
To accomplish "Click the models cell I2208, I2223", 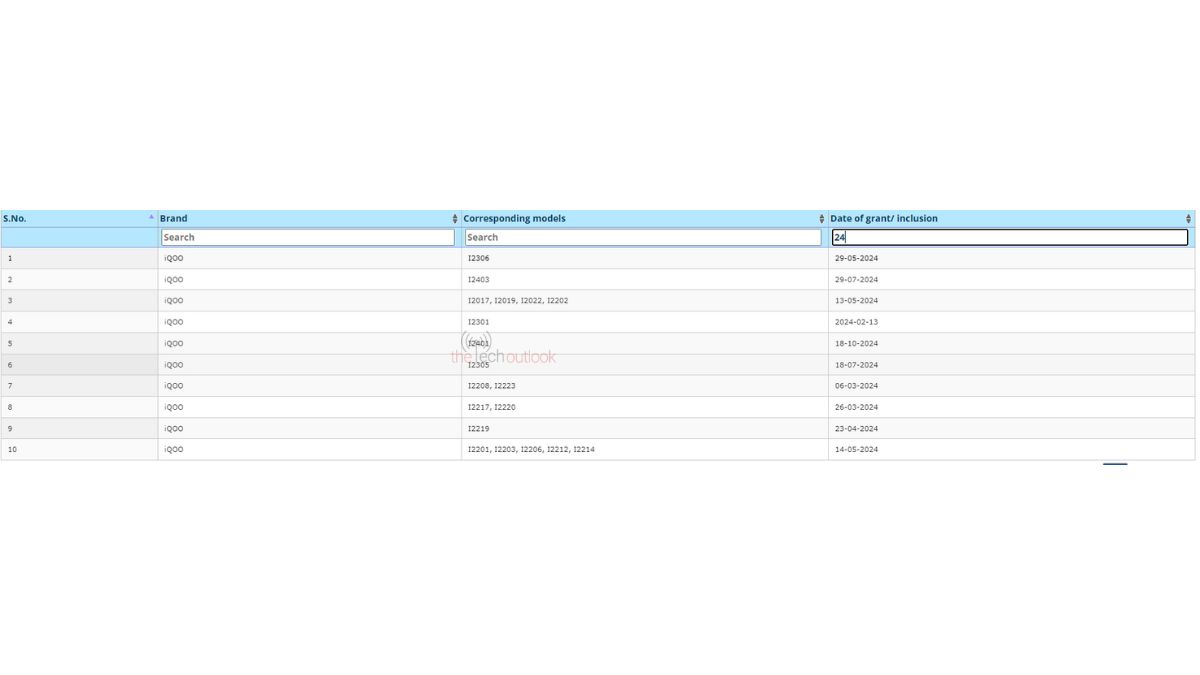I will tap(492, 386).
